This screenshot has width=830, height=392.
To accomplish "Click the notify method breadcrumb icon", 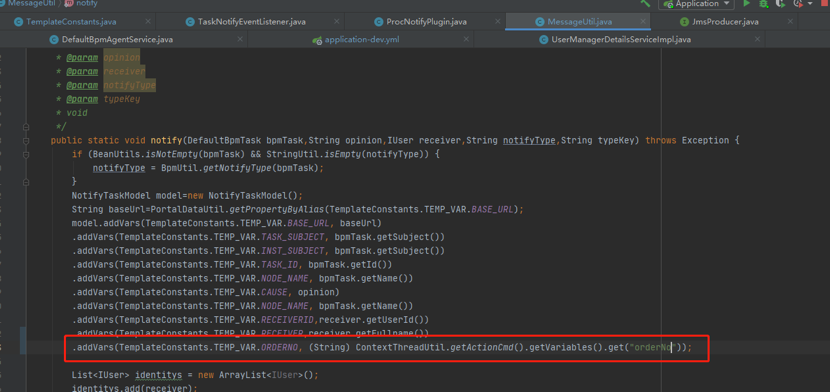I will click(x=69, y=3).
